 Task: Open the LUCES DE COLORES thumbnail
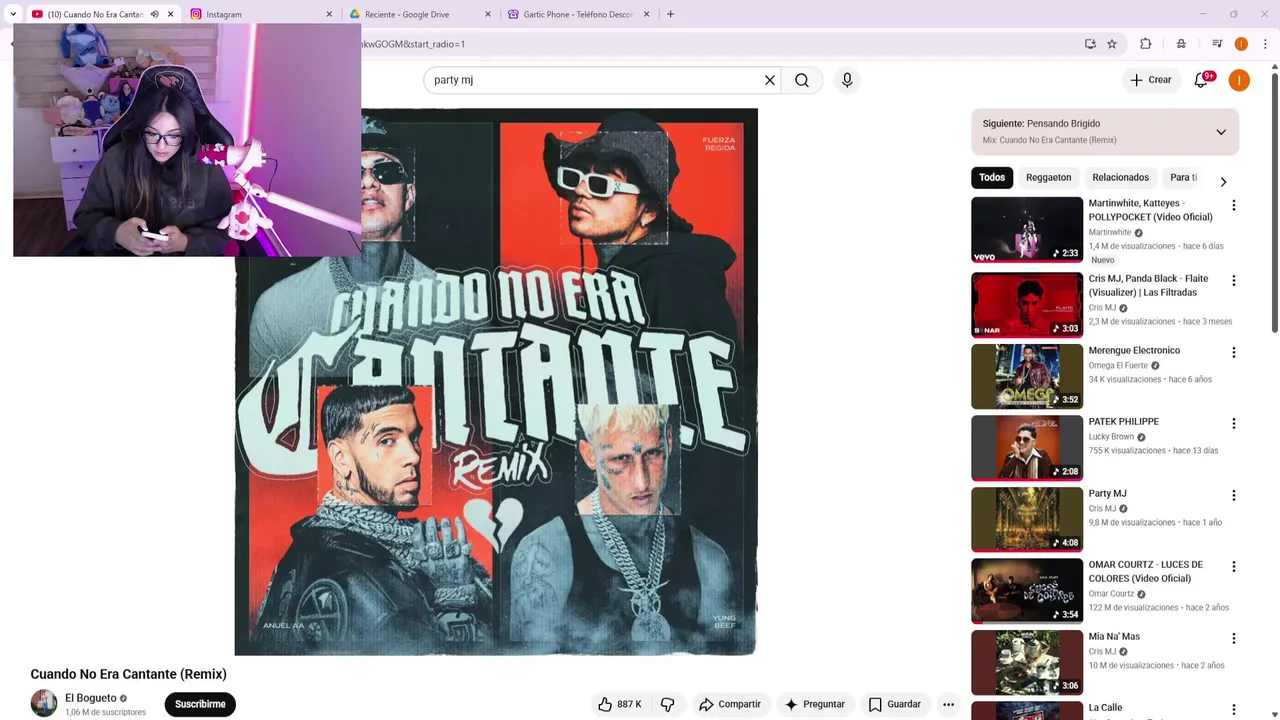click(x=1027, y=591)
